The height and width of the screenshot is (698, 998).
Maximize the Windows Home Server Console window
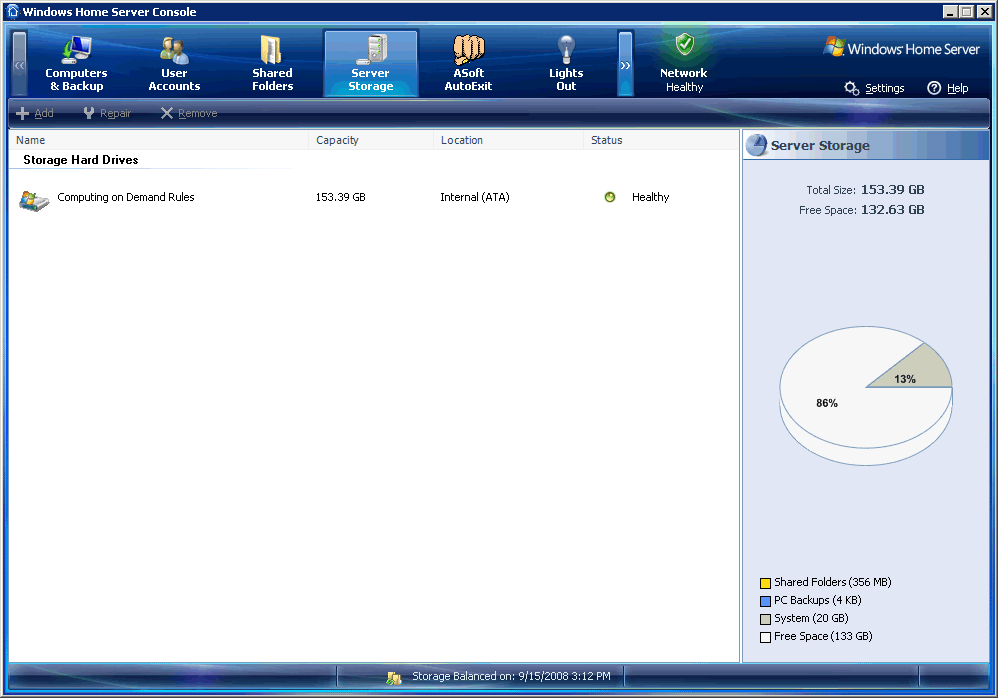(x=966, y=11)
